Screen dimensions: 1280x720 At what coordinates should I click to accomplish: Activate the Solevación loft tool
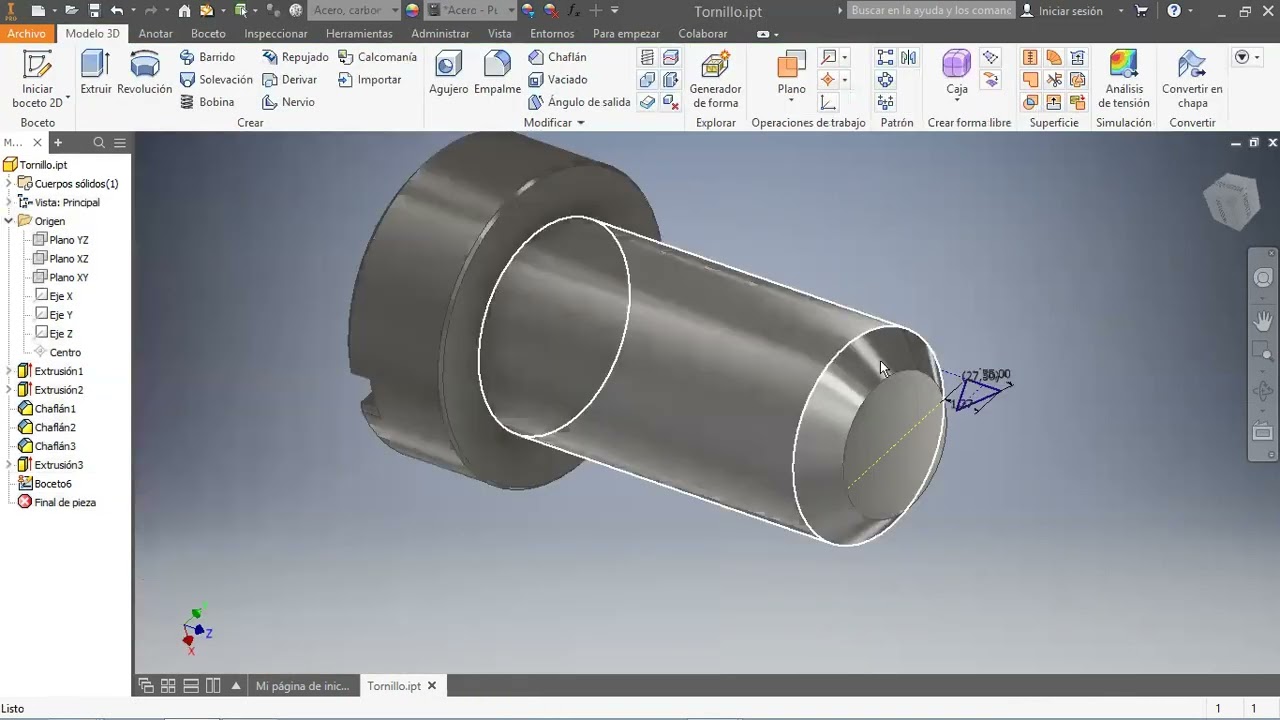point(216,79)
